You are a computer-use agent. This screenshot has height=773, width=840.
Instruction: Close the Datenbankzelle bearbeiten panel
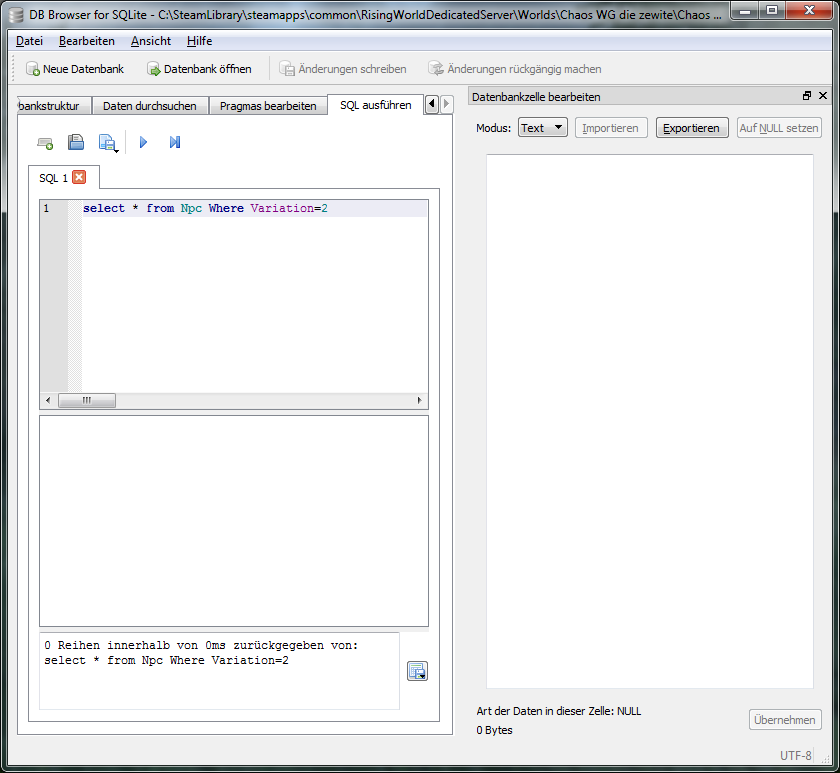click(x=823, y=96)
